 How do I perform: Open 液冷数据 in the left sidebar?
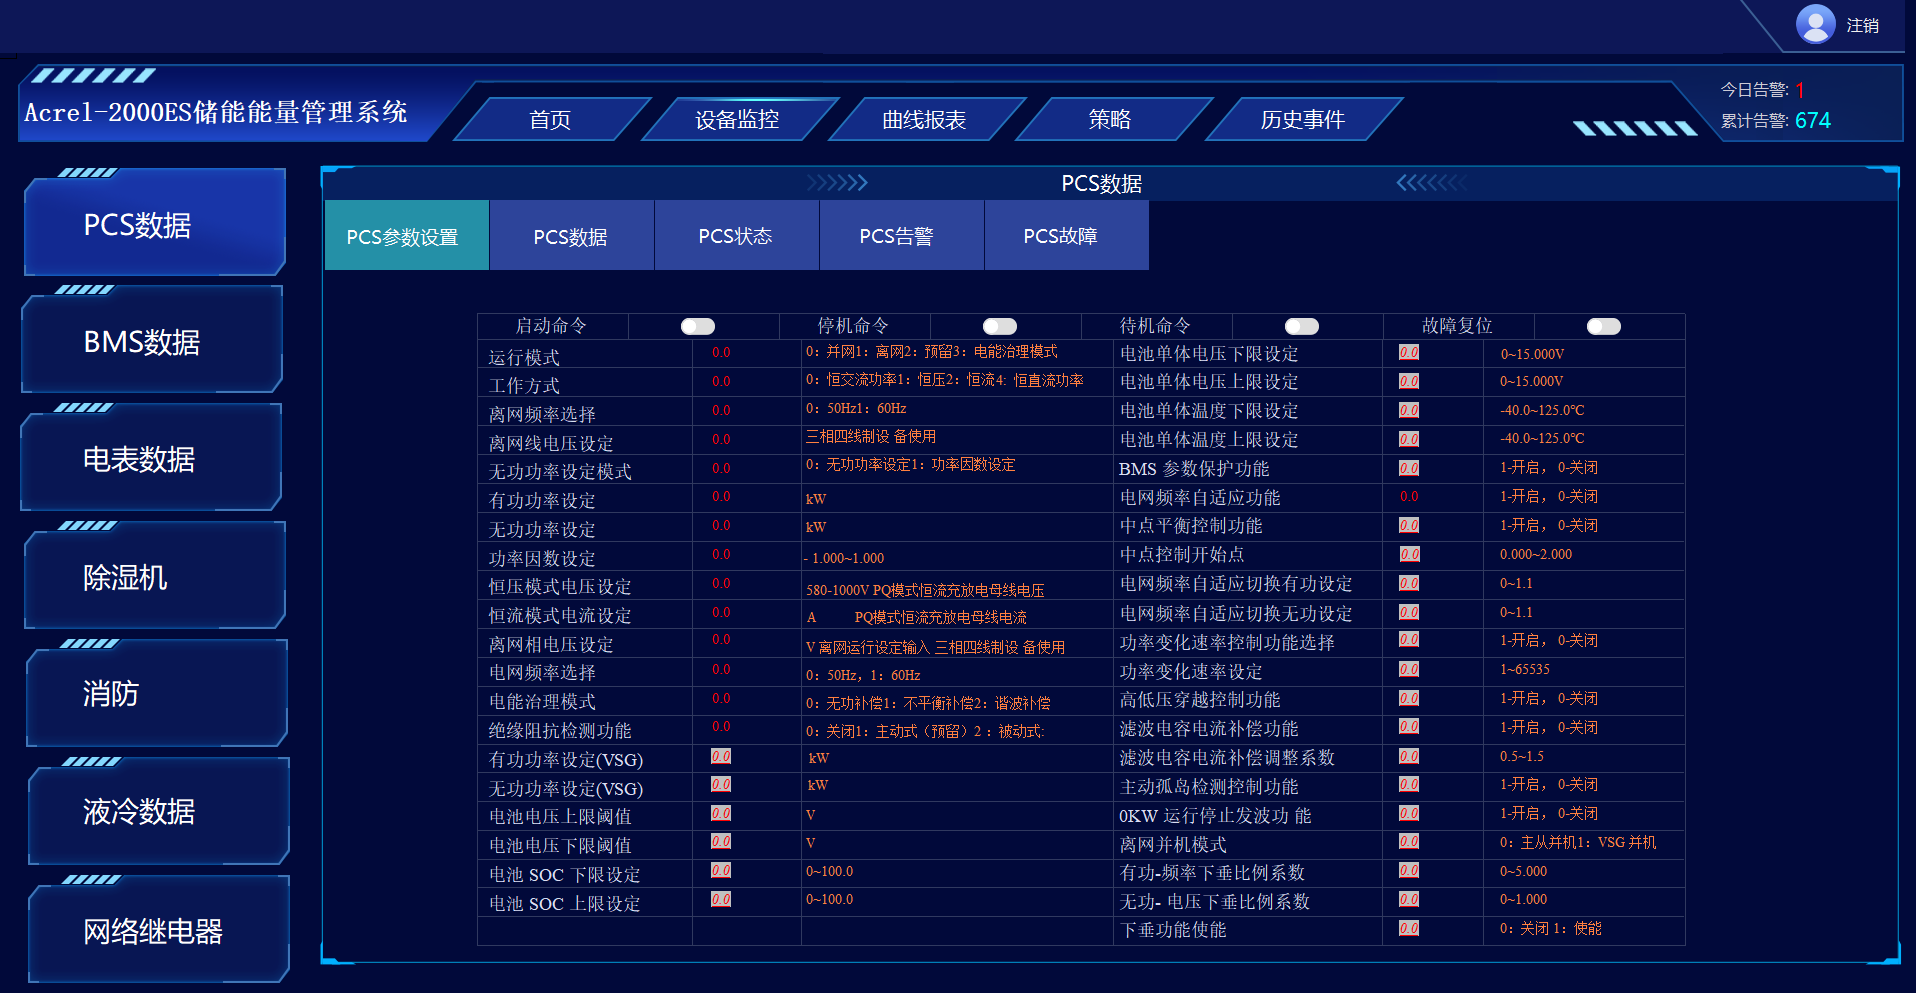coord(158,812)
